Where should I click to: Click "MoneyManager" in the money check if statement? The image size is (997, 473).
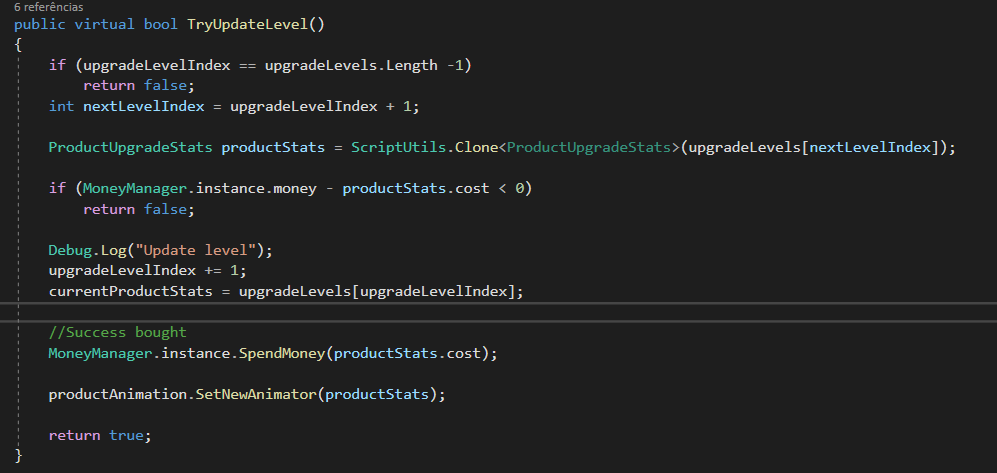coord(135,189)
